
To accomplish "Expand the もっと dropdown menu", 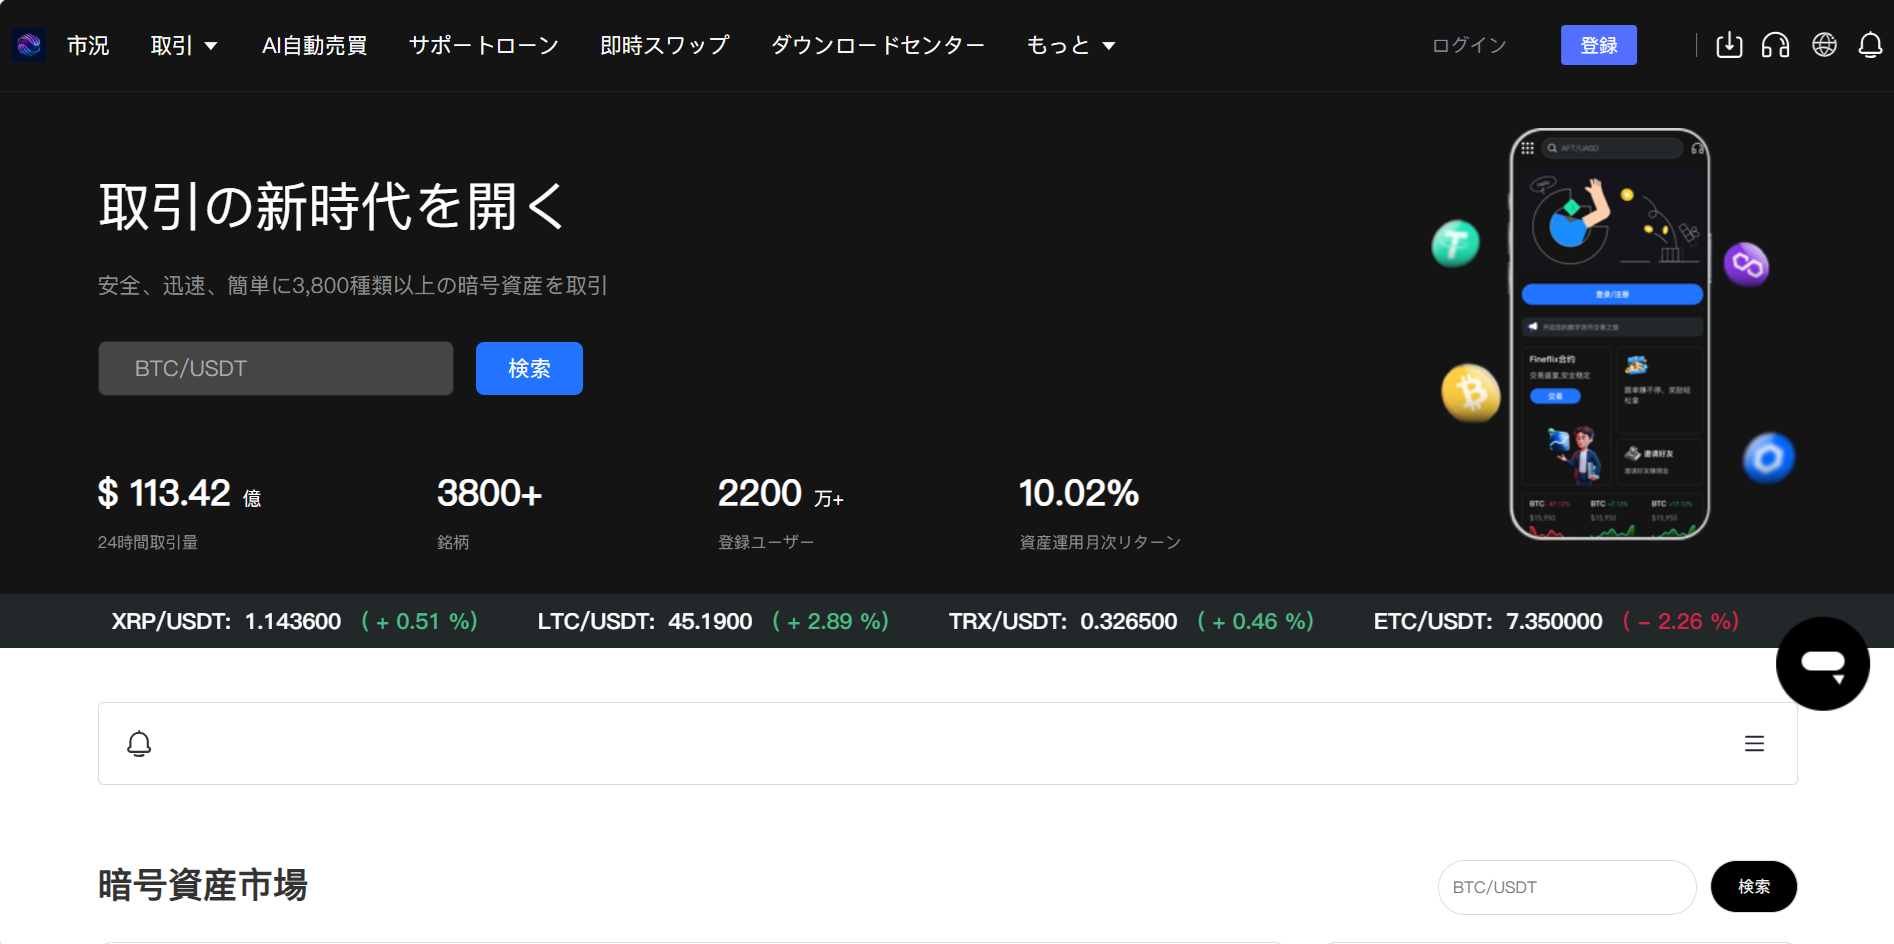I will click(x=1071, y=45).
